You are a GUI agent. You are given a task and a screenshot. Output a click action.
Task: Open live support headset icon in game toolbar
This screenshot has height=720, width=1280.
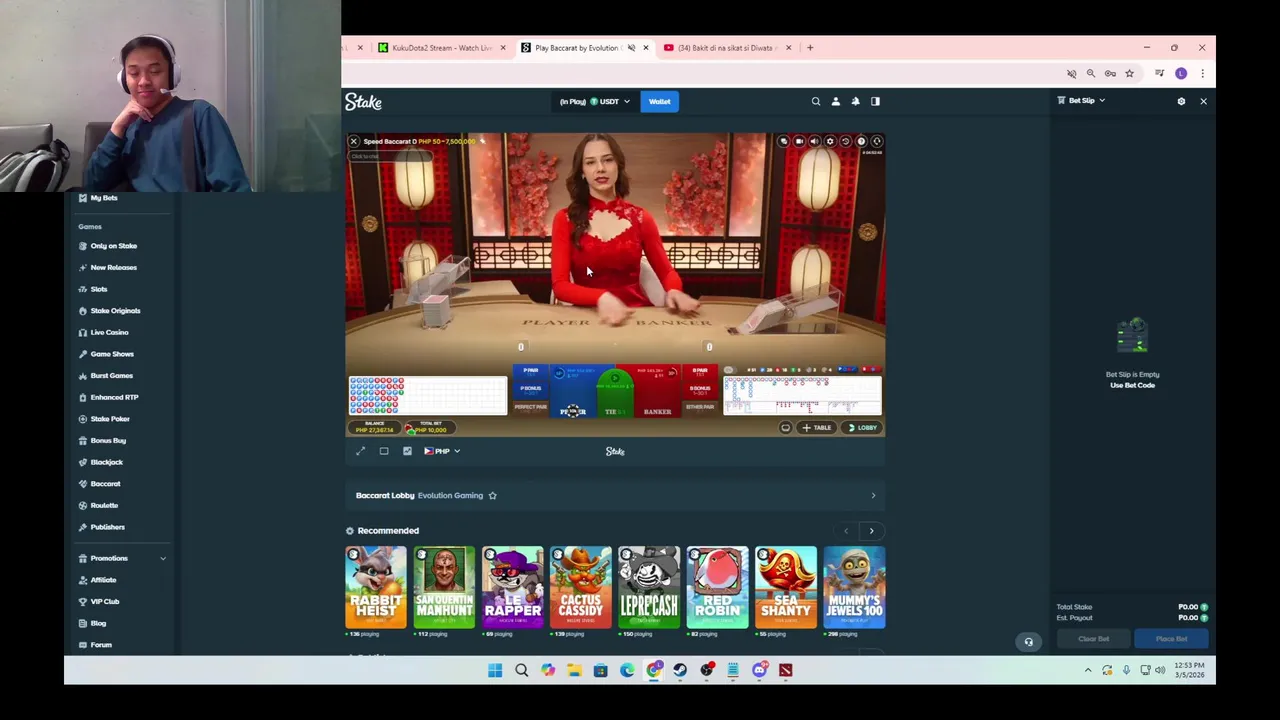point(877,141)
